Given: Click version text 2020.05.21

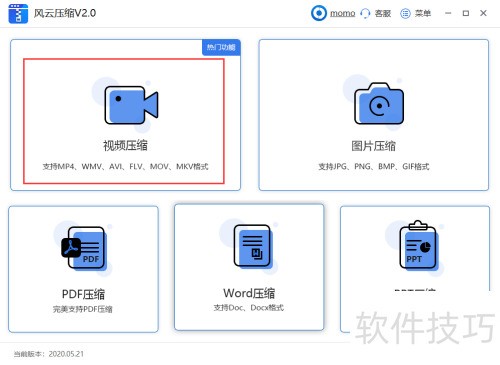Looking at the screenshot, I should [x=66, y=354].
